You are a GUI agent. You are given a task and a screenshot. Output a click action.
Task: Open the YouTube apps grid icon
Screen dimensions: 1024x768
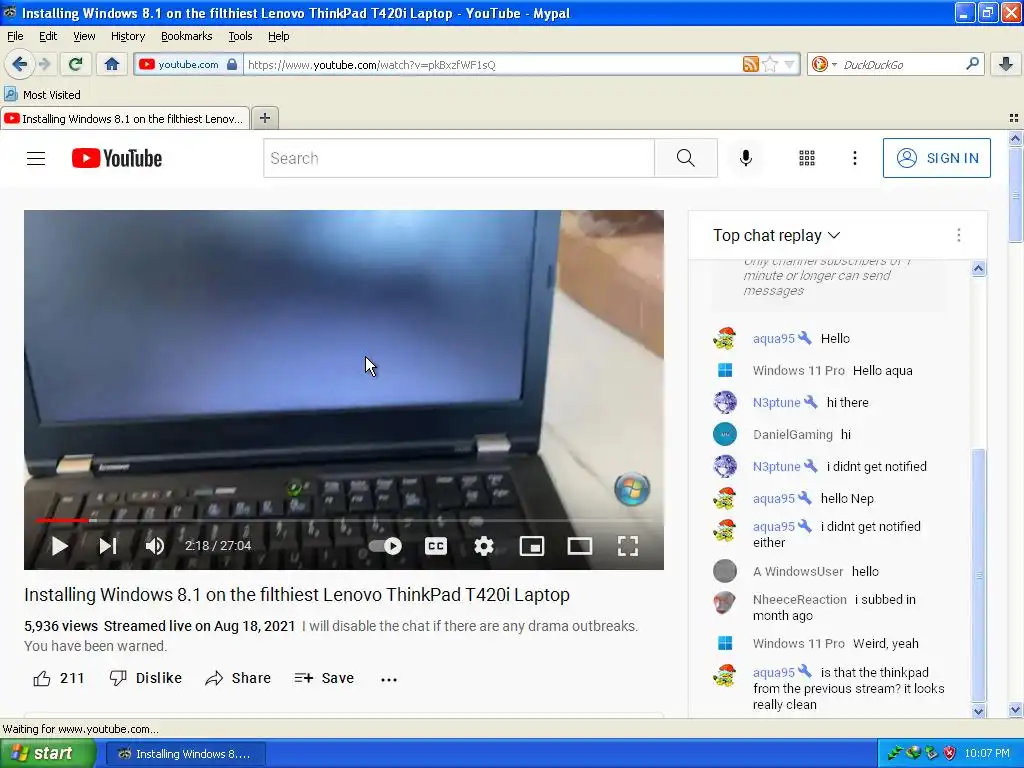[807, 158]
